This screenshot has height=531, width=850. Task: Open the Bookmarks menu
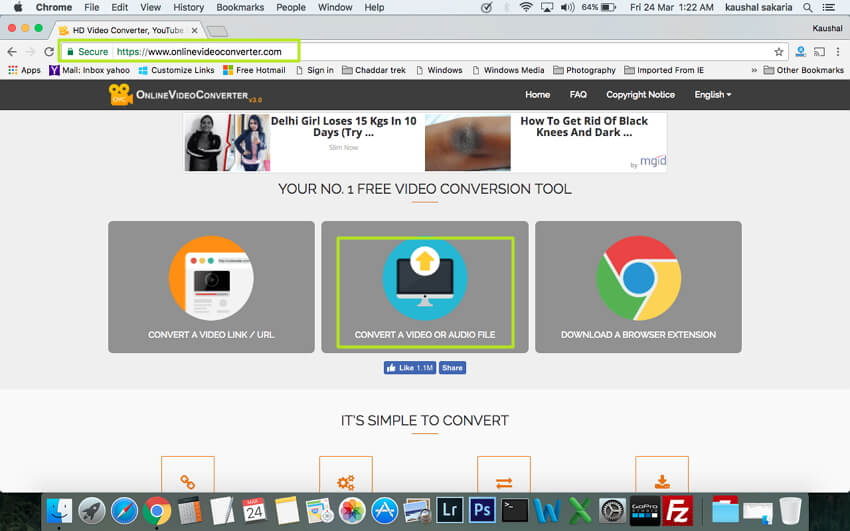tap(240, 7)
